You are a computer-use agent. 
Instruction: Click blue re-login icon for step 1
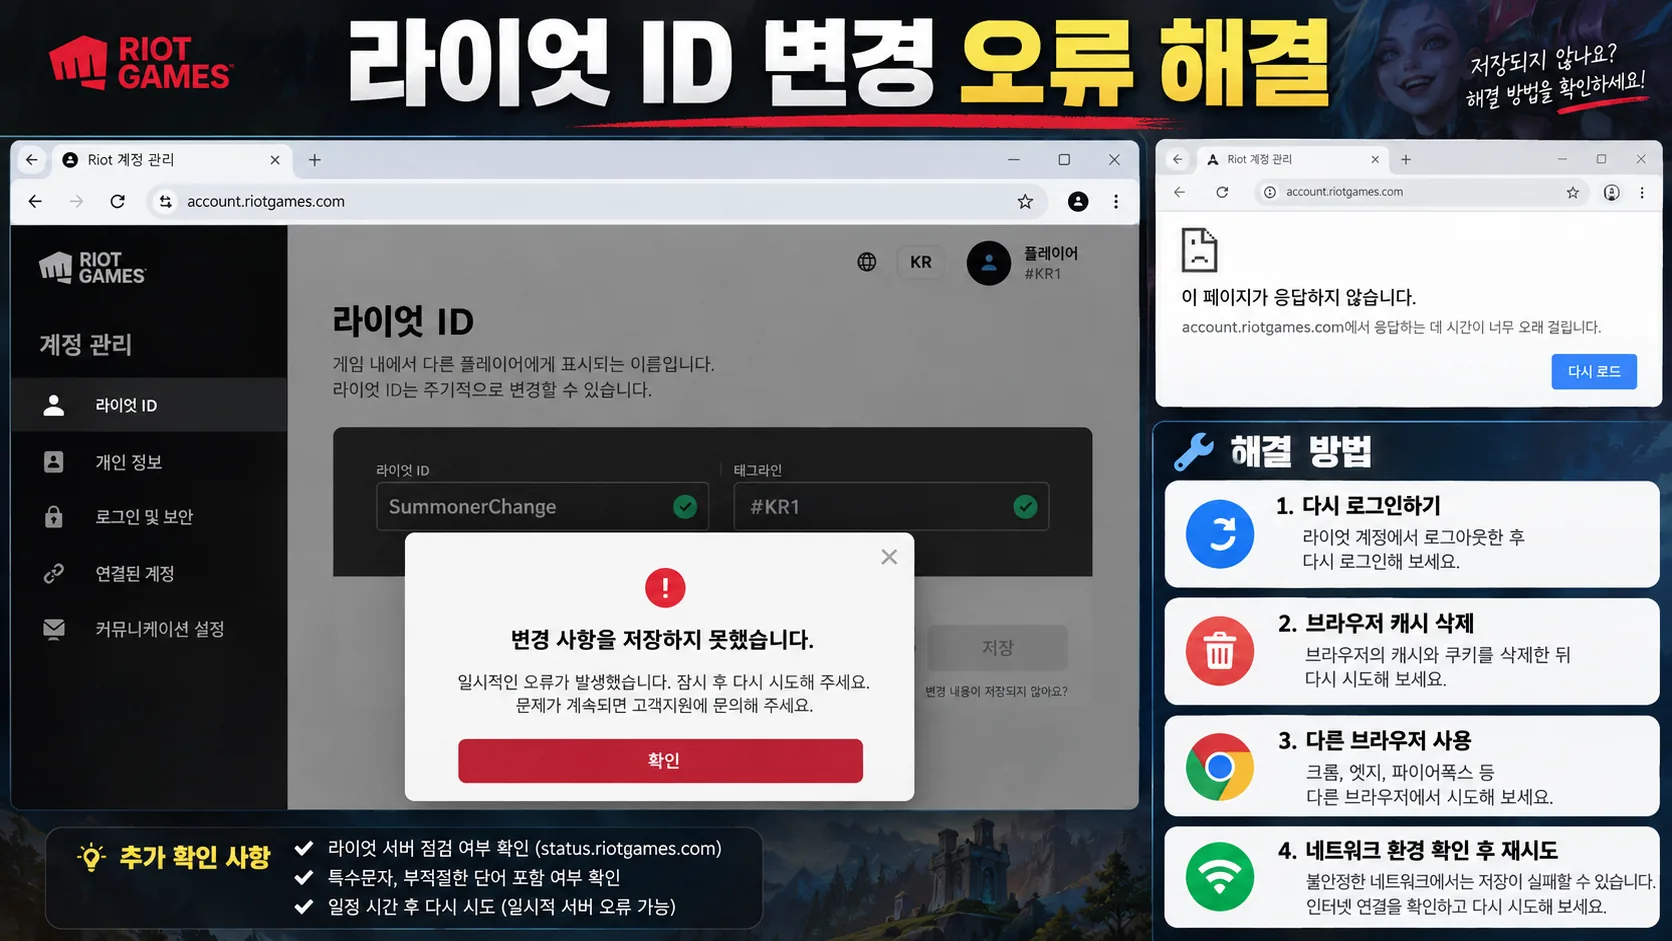click(1220, 534)
